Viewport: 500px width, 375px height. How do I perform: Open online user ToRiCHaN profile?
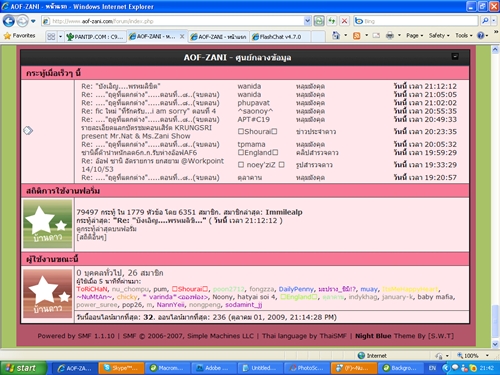pyautogui.click(x=92, y=289)
